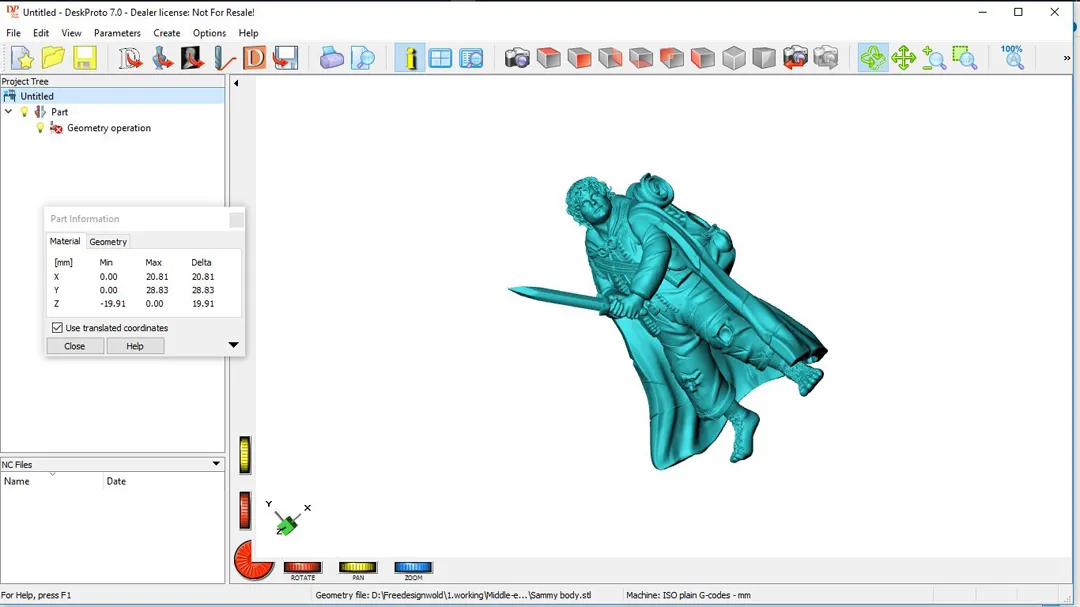Open Print Preview with the magnifier page icon

(362, 58)
